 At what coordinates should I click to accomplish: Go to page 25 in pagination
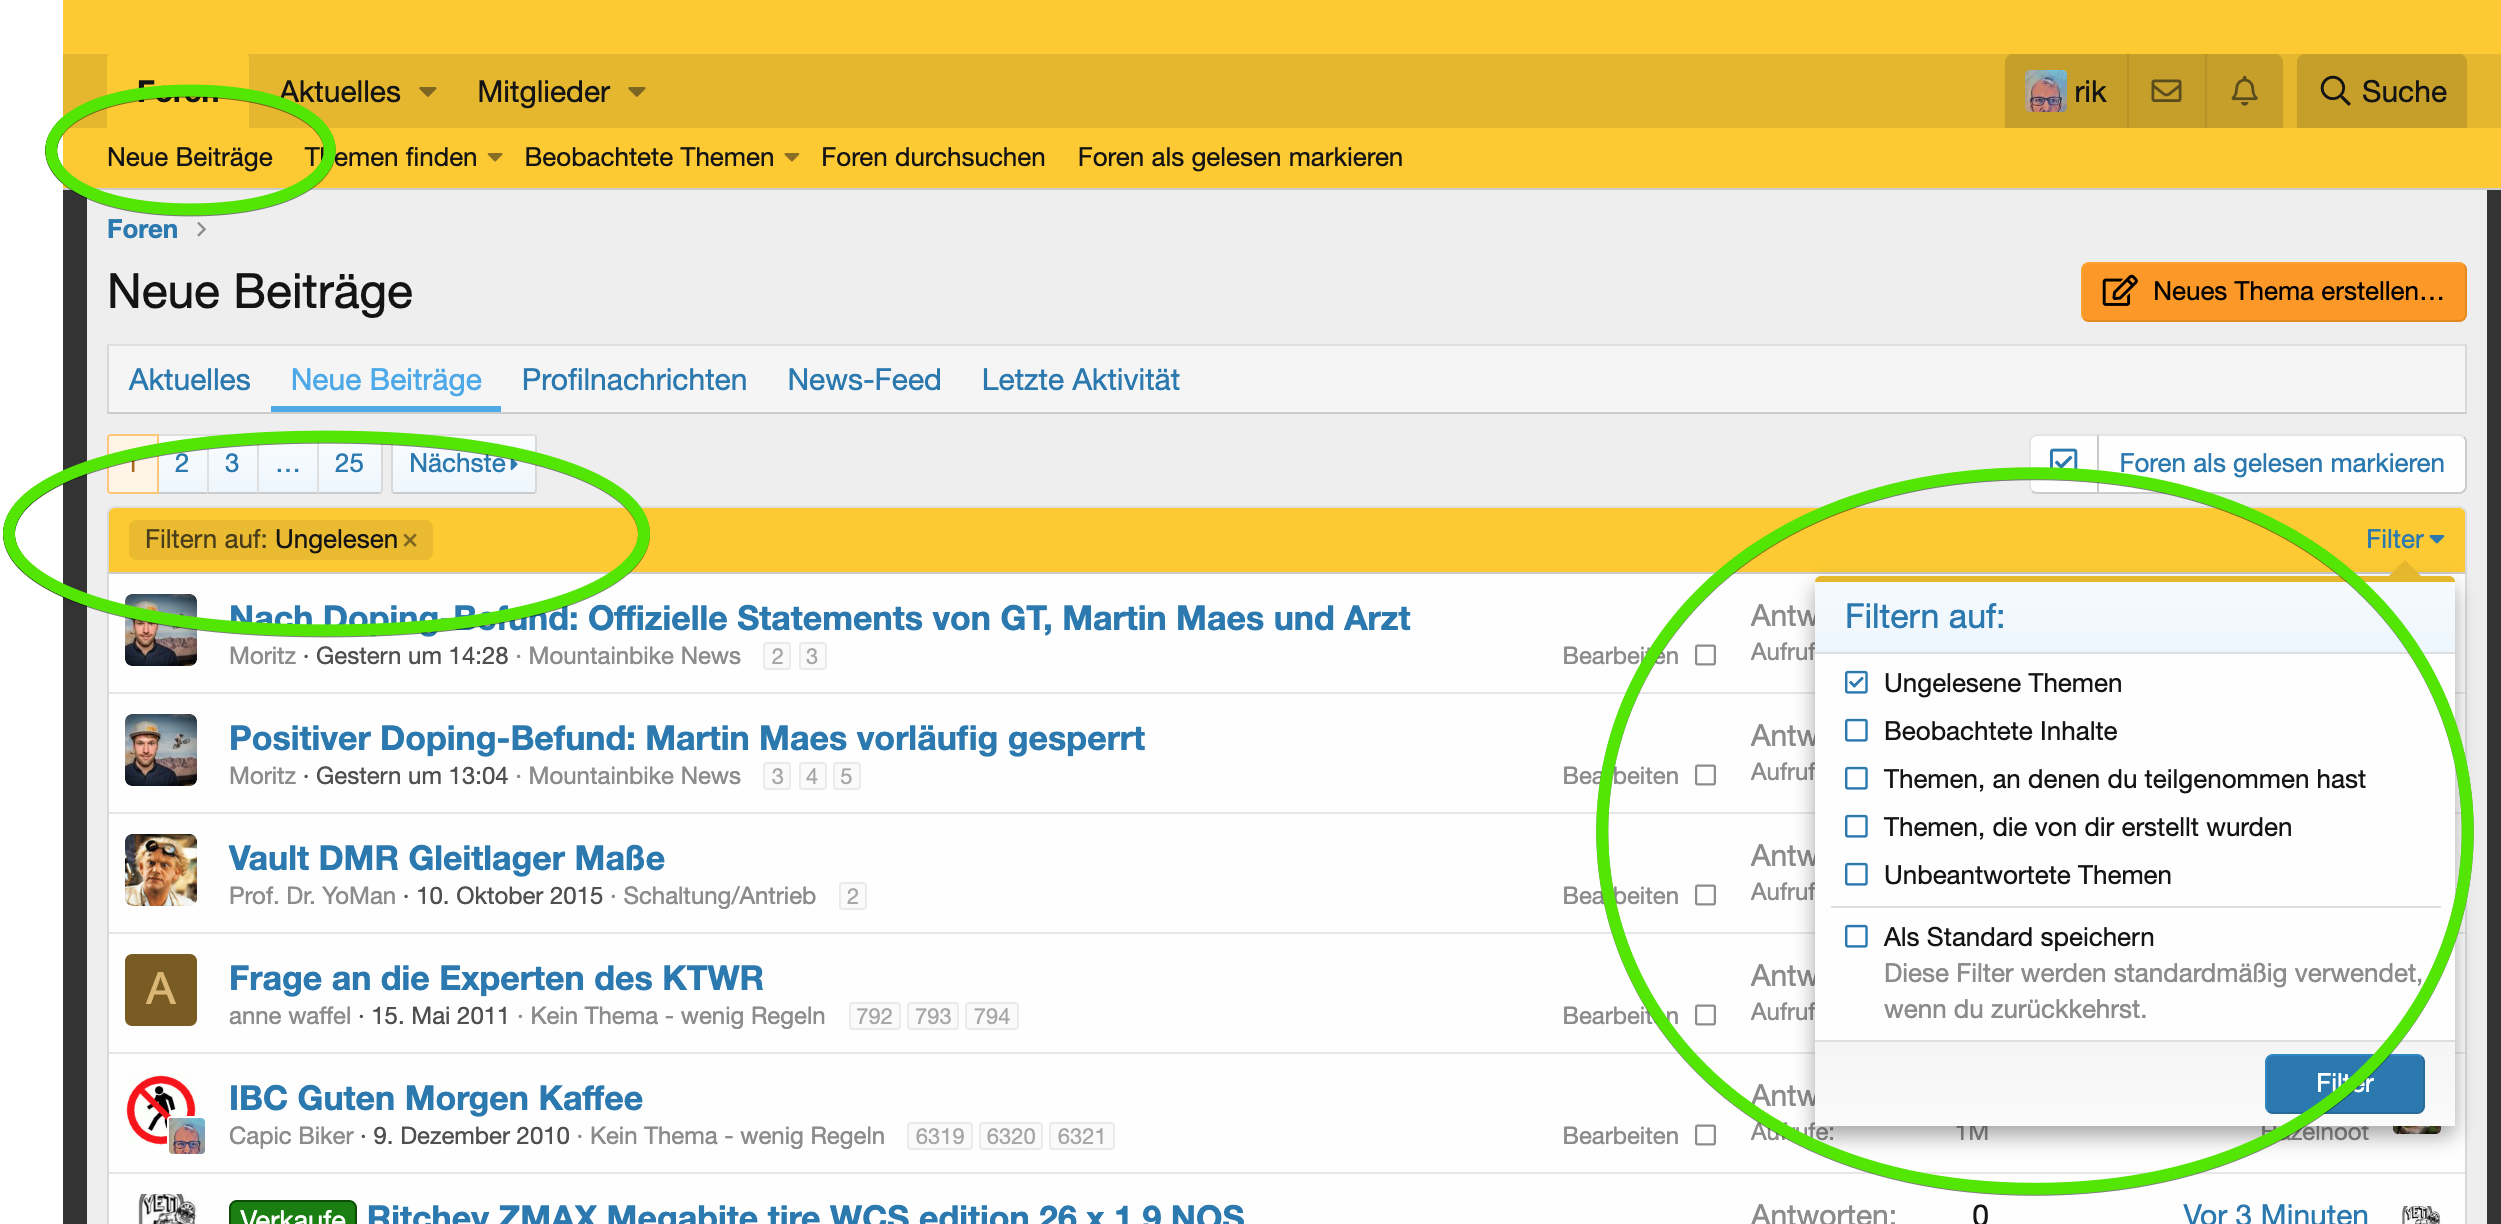349,463
